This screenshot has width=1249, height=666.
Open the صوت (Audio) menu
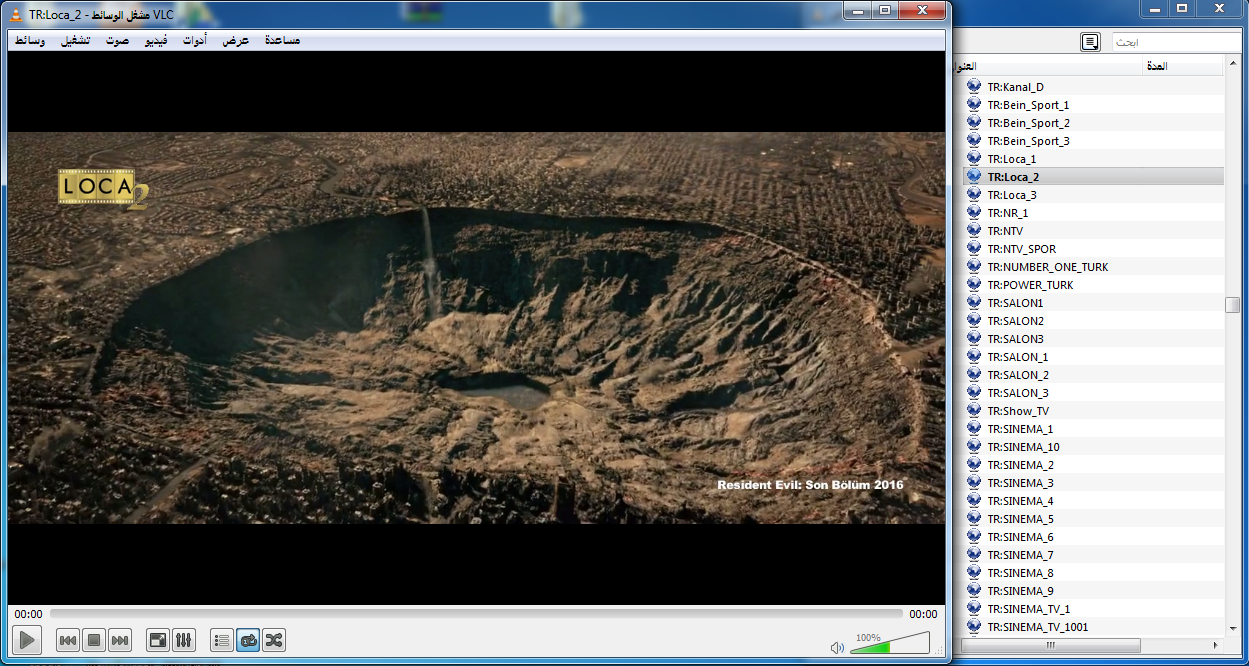coord(118,41)
